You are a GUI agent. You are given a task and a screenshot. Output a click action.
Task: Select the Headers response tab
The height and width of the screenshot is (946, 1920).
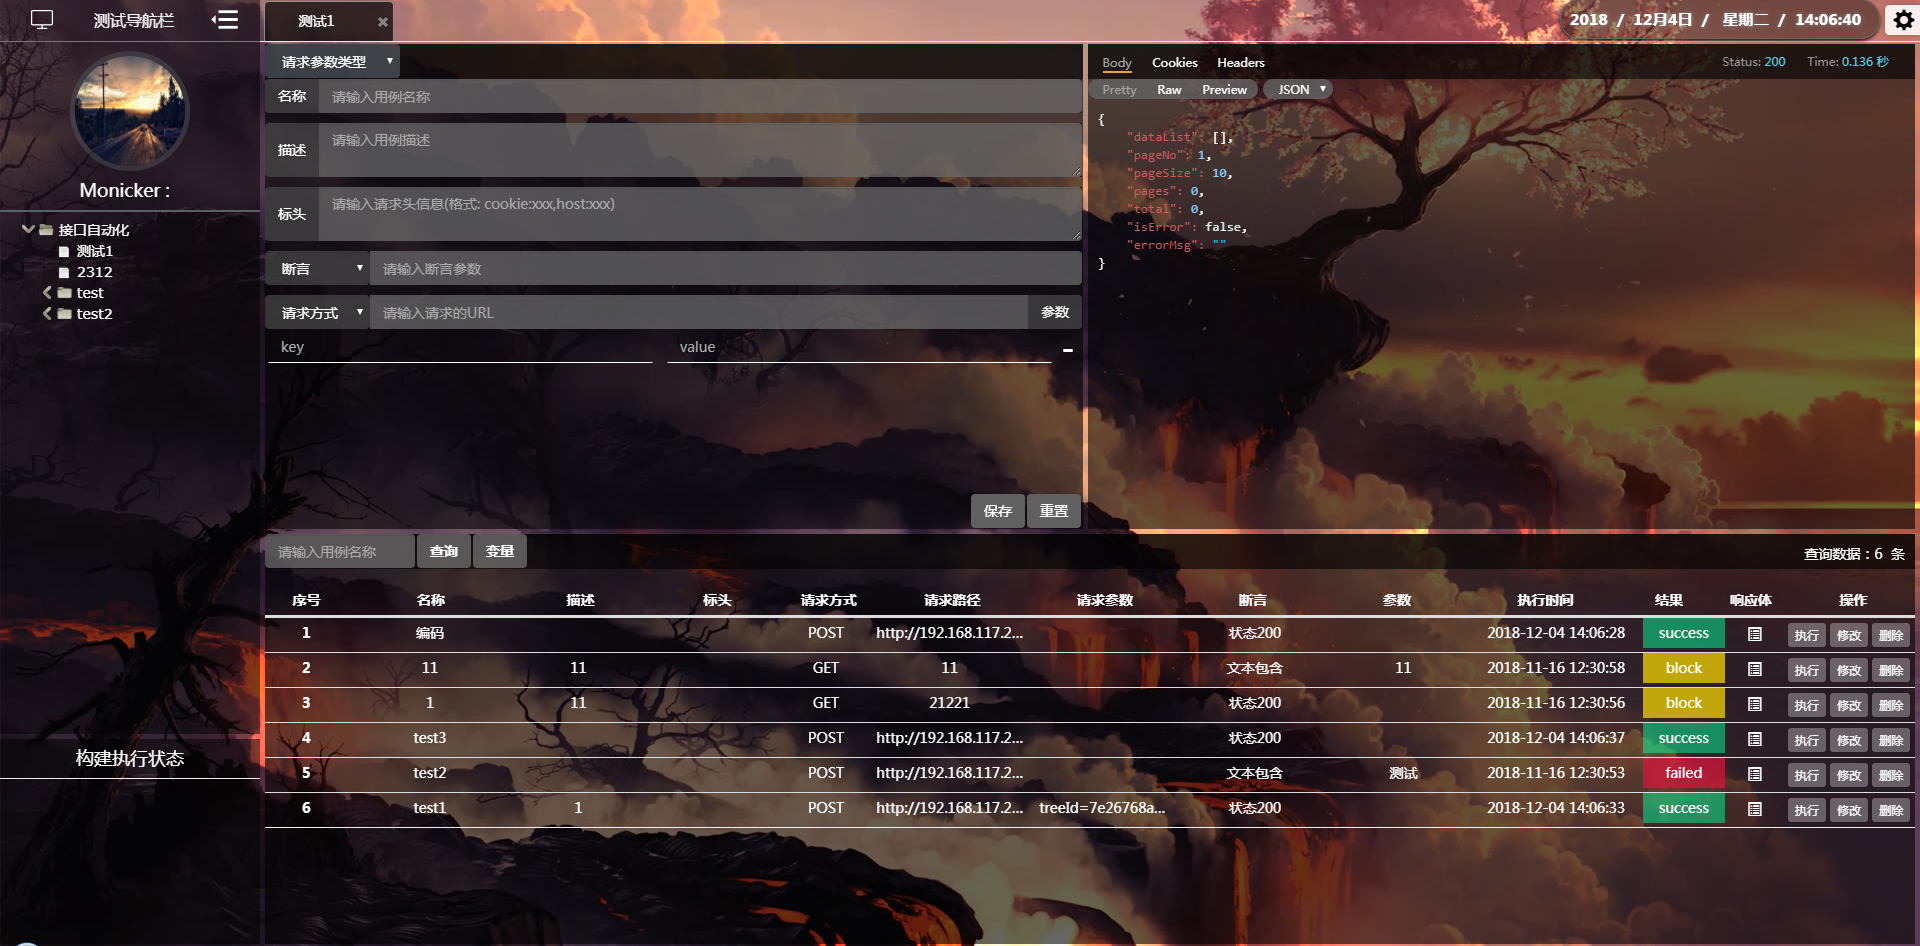click(1241, 63)
